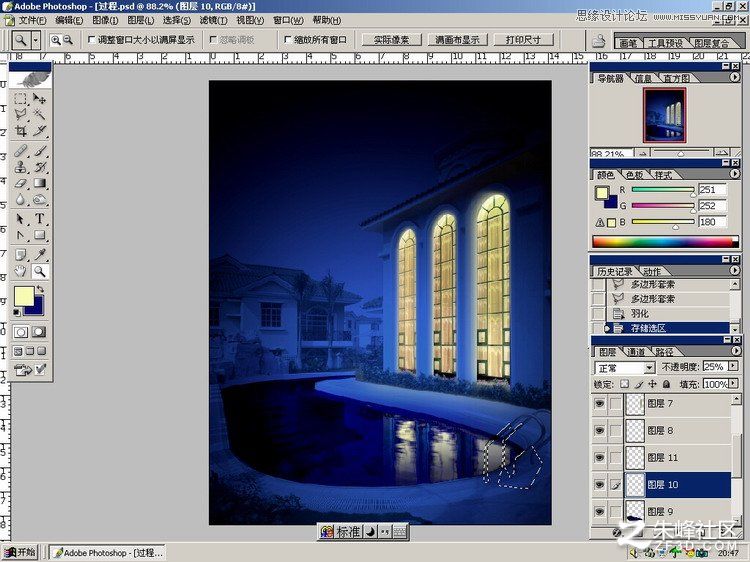The width and height of the screenshot is (750, 562).
Task: Open the fill 填充 slider arrow
Action: tap(733, 384)
